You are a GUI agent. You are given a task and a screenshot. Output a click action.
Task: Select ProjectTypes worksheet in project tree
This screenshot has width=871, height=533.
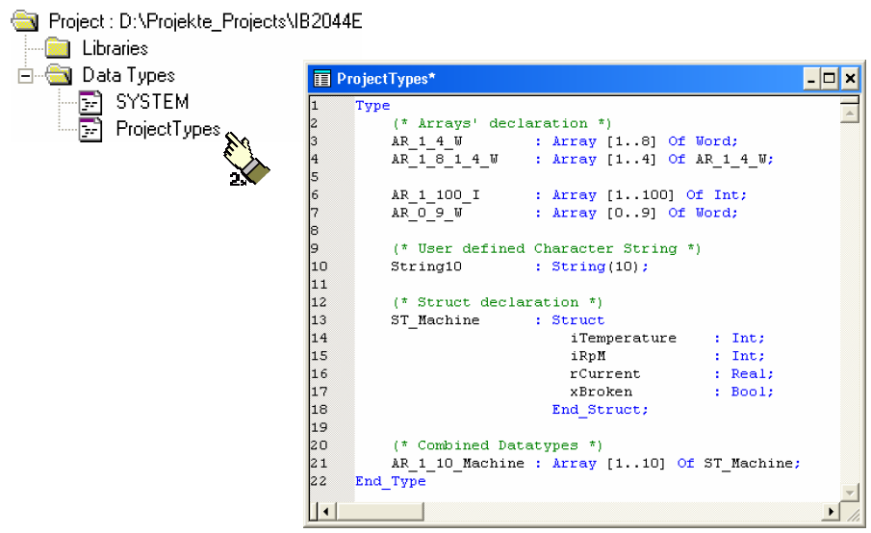coord(168,129)
